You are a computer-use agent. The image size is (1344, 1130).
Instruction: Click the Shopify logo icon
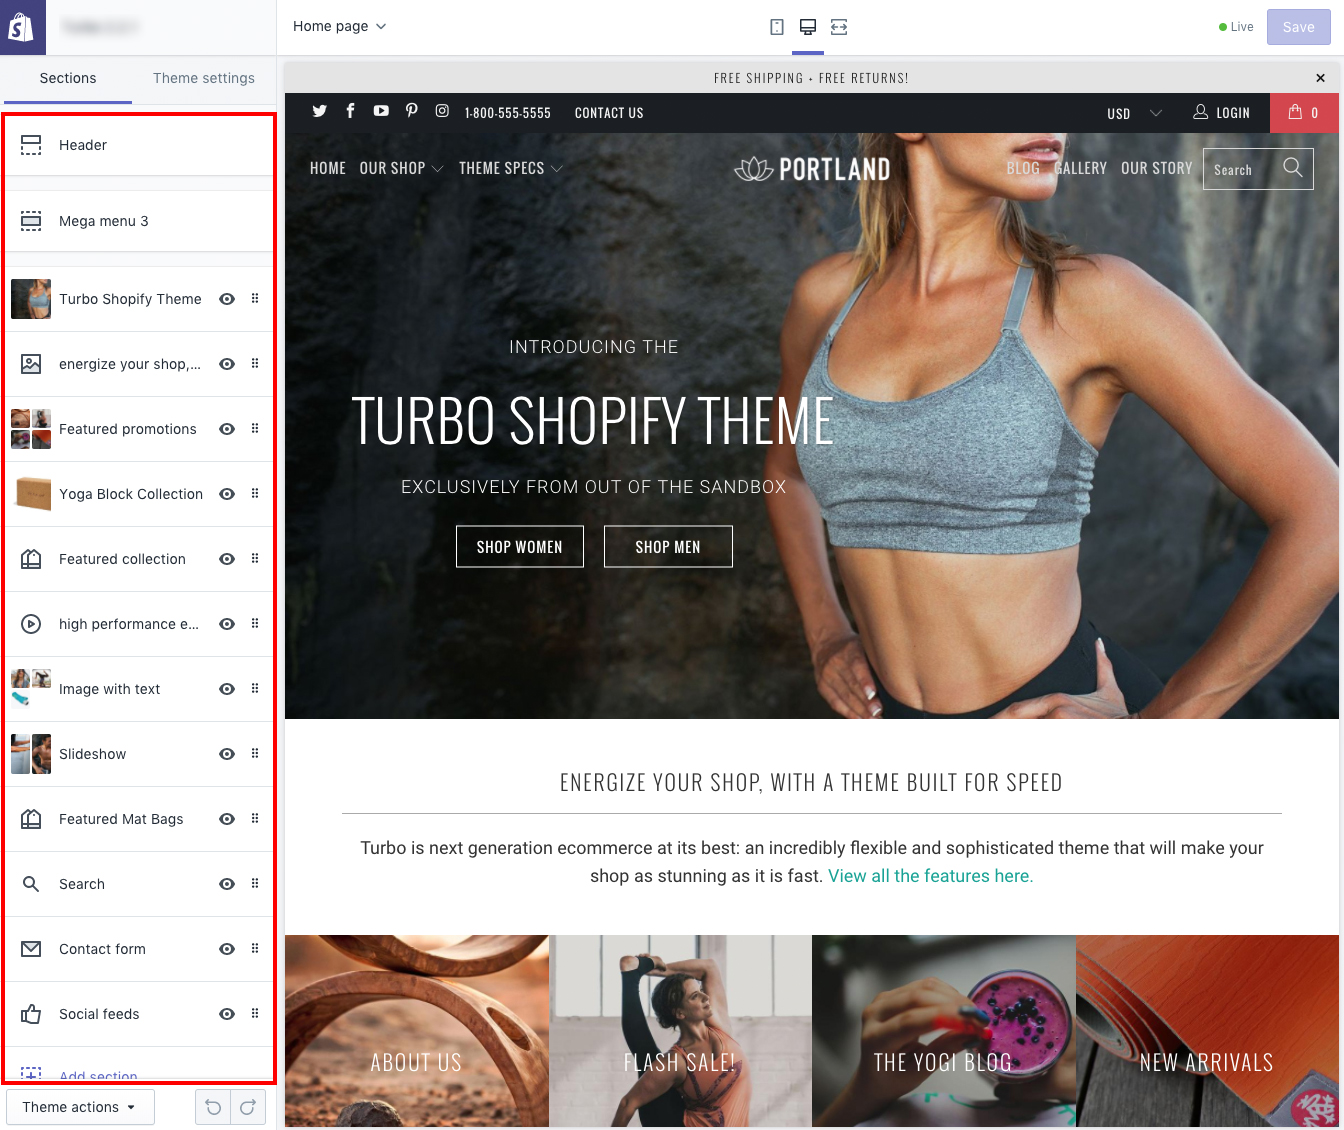(x=22, y=27)
